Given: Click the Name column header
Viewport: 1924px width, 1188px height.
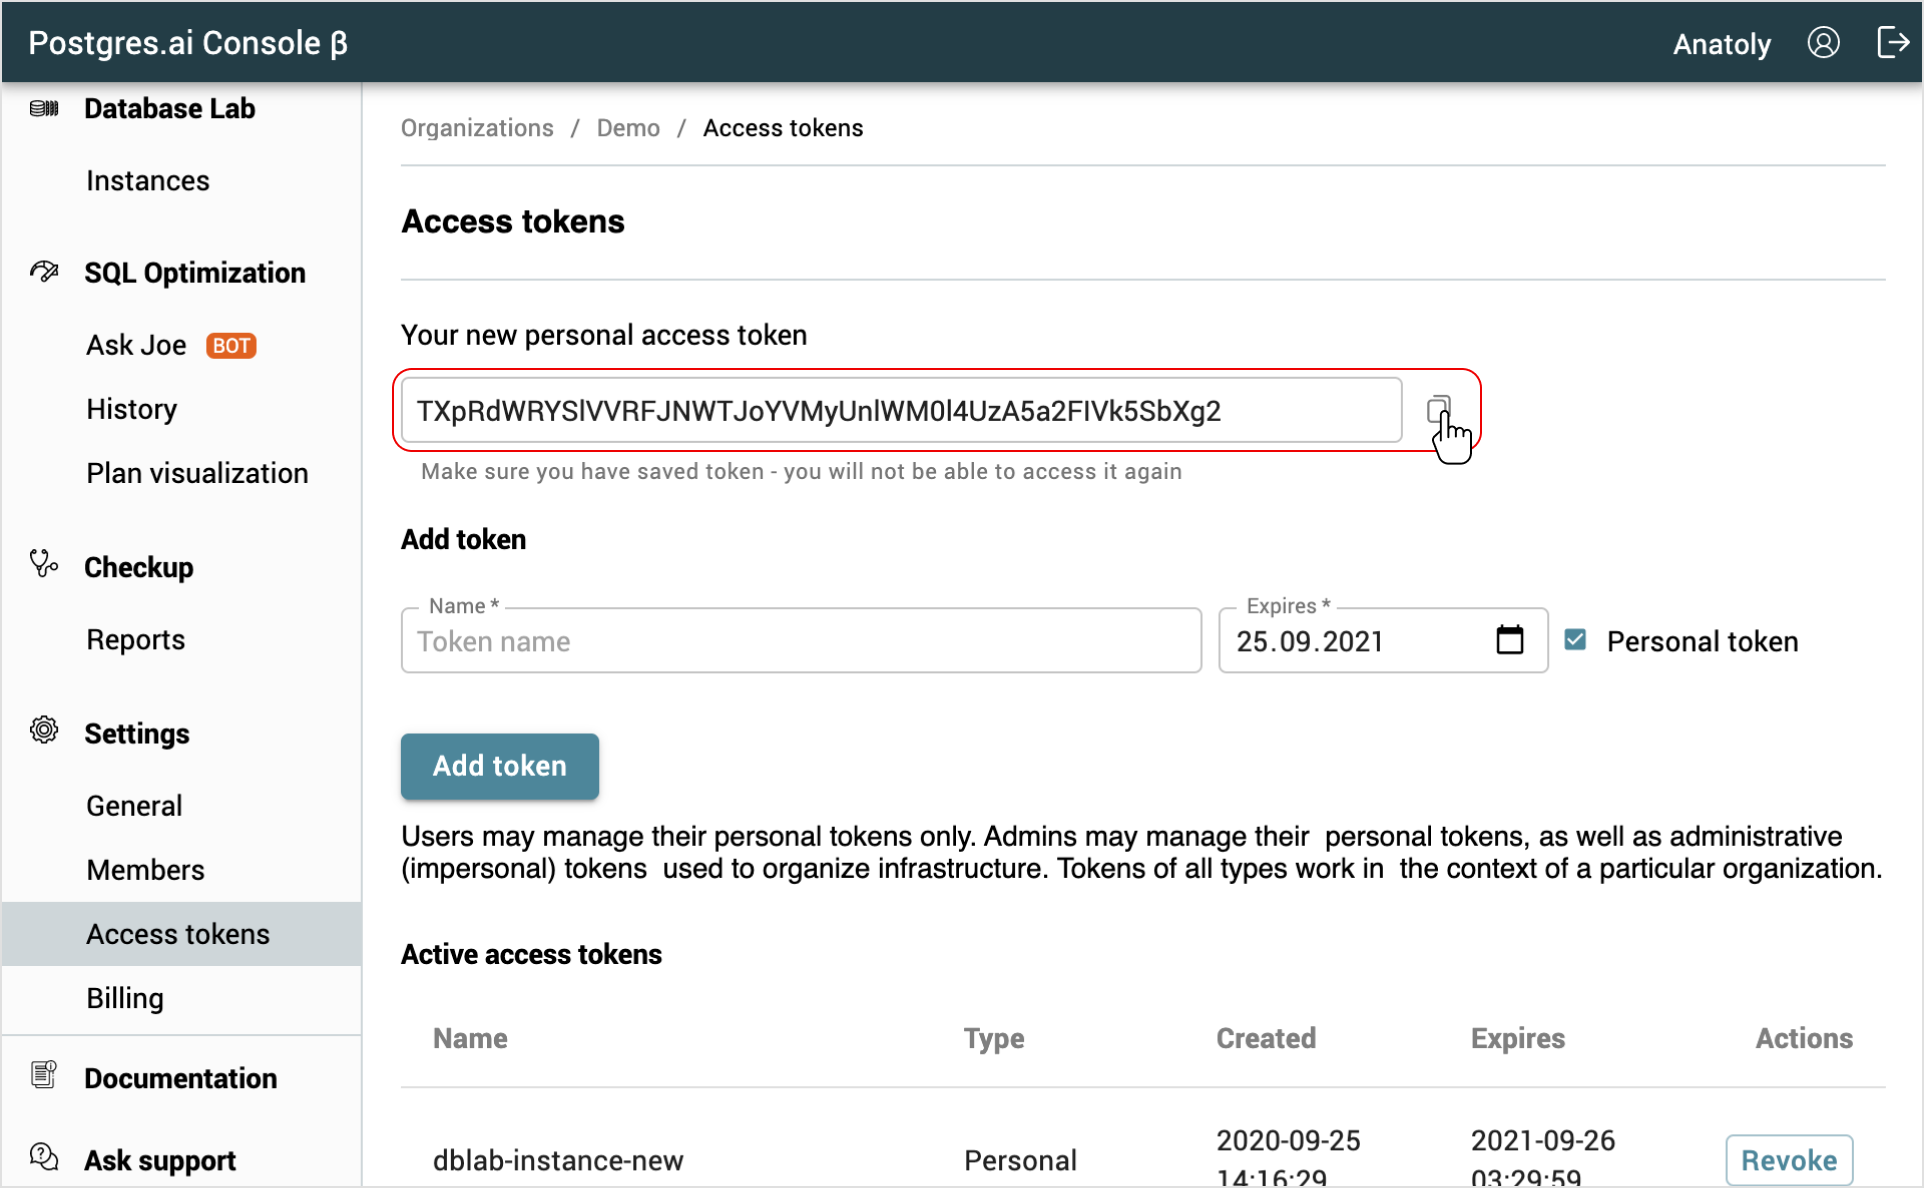Looking at the screenshot, I should pos(470,1038).
